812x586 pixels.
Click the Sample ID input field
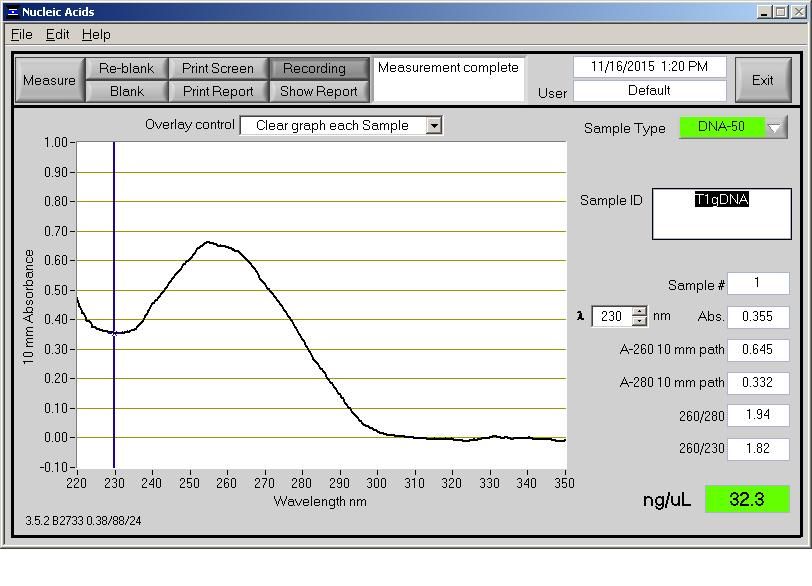tap(721, 214)
